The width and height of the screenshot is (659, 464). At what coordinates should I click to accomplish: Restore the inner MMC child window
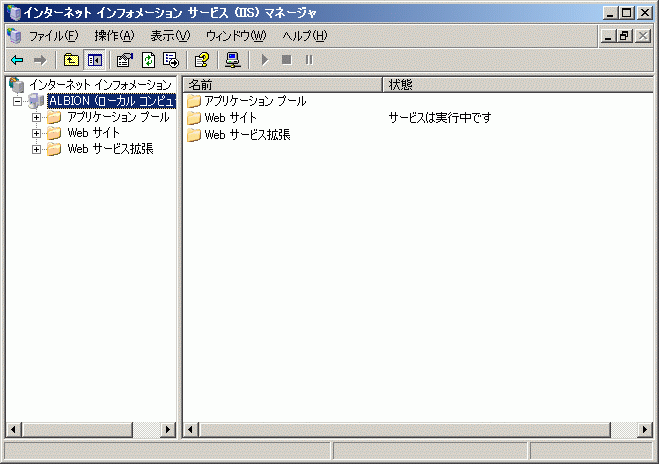tap(624, 36)
